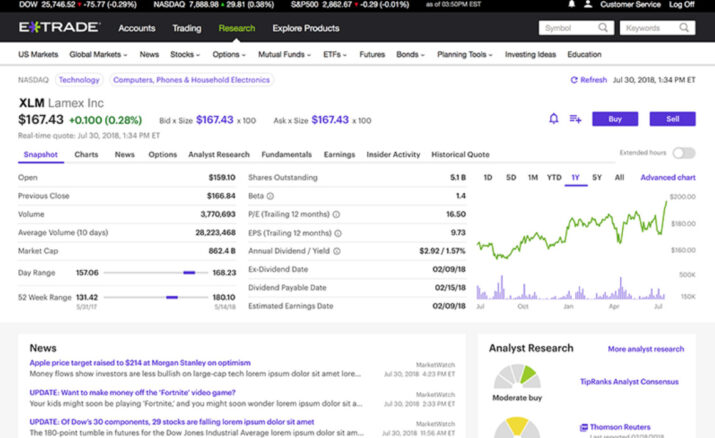Open Advanced chart link
715x438 pixels.
pos(668,177)
